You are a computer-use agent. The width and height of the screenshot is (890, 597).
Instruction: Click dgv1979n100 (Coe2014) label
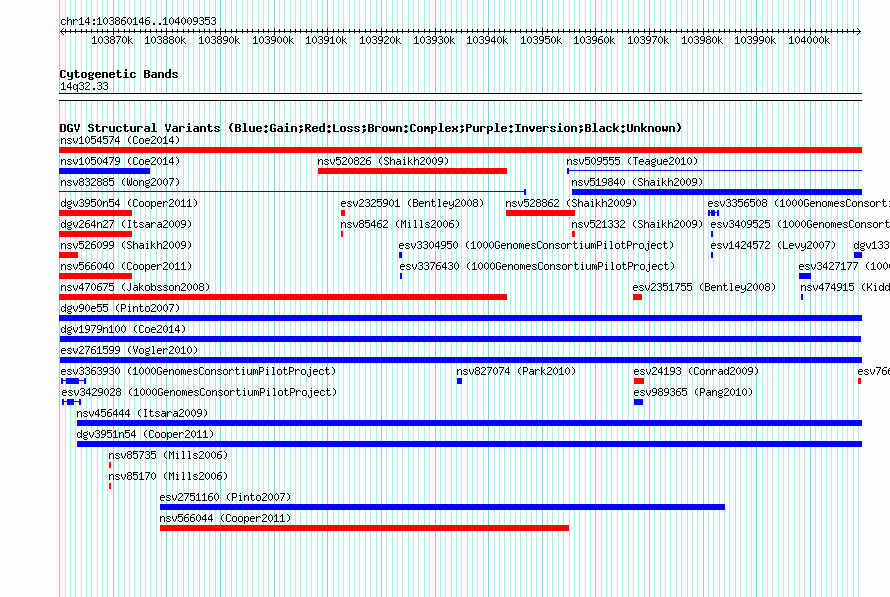123,329
